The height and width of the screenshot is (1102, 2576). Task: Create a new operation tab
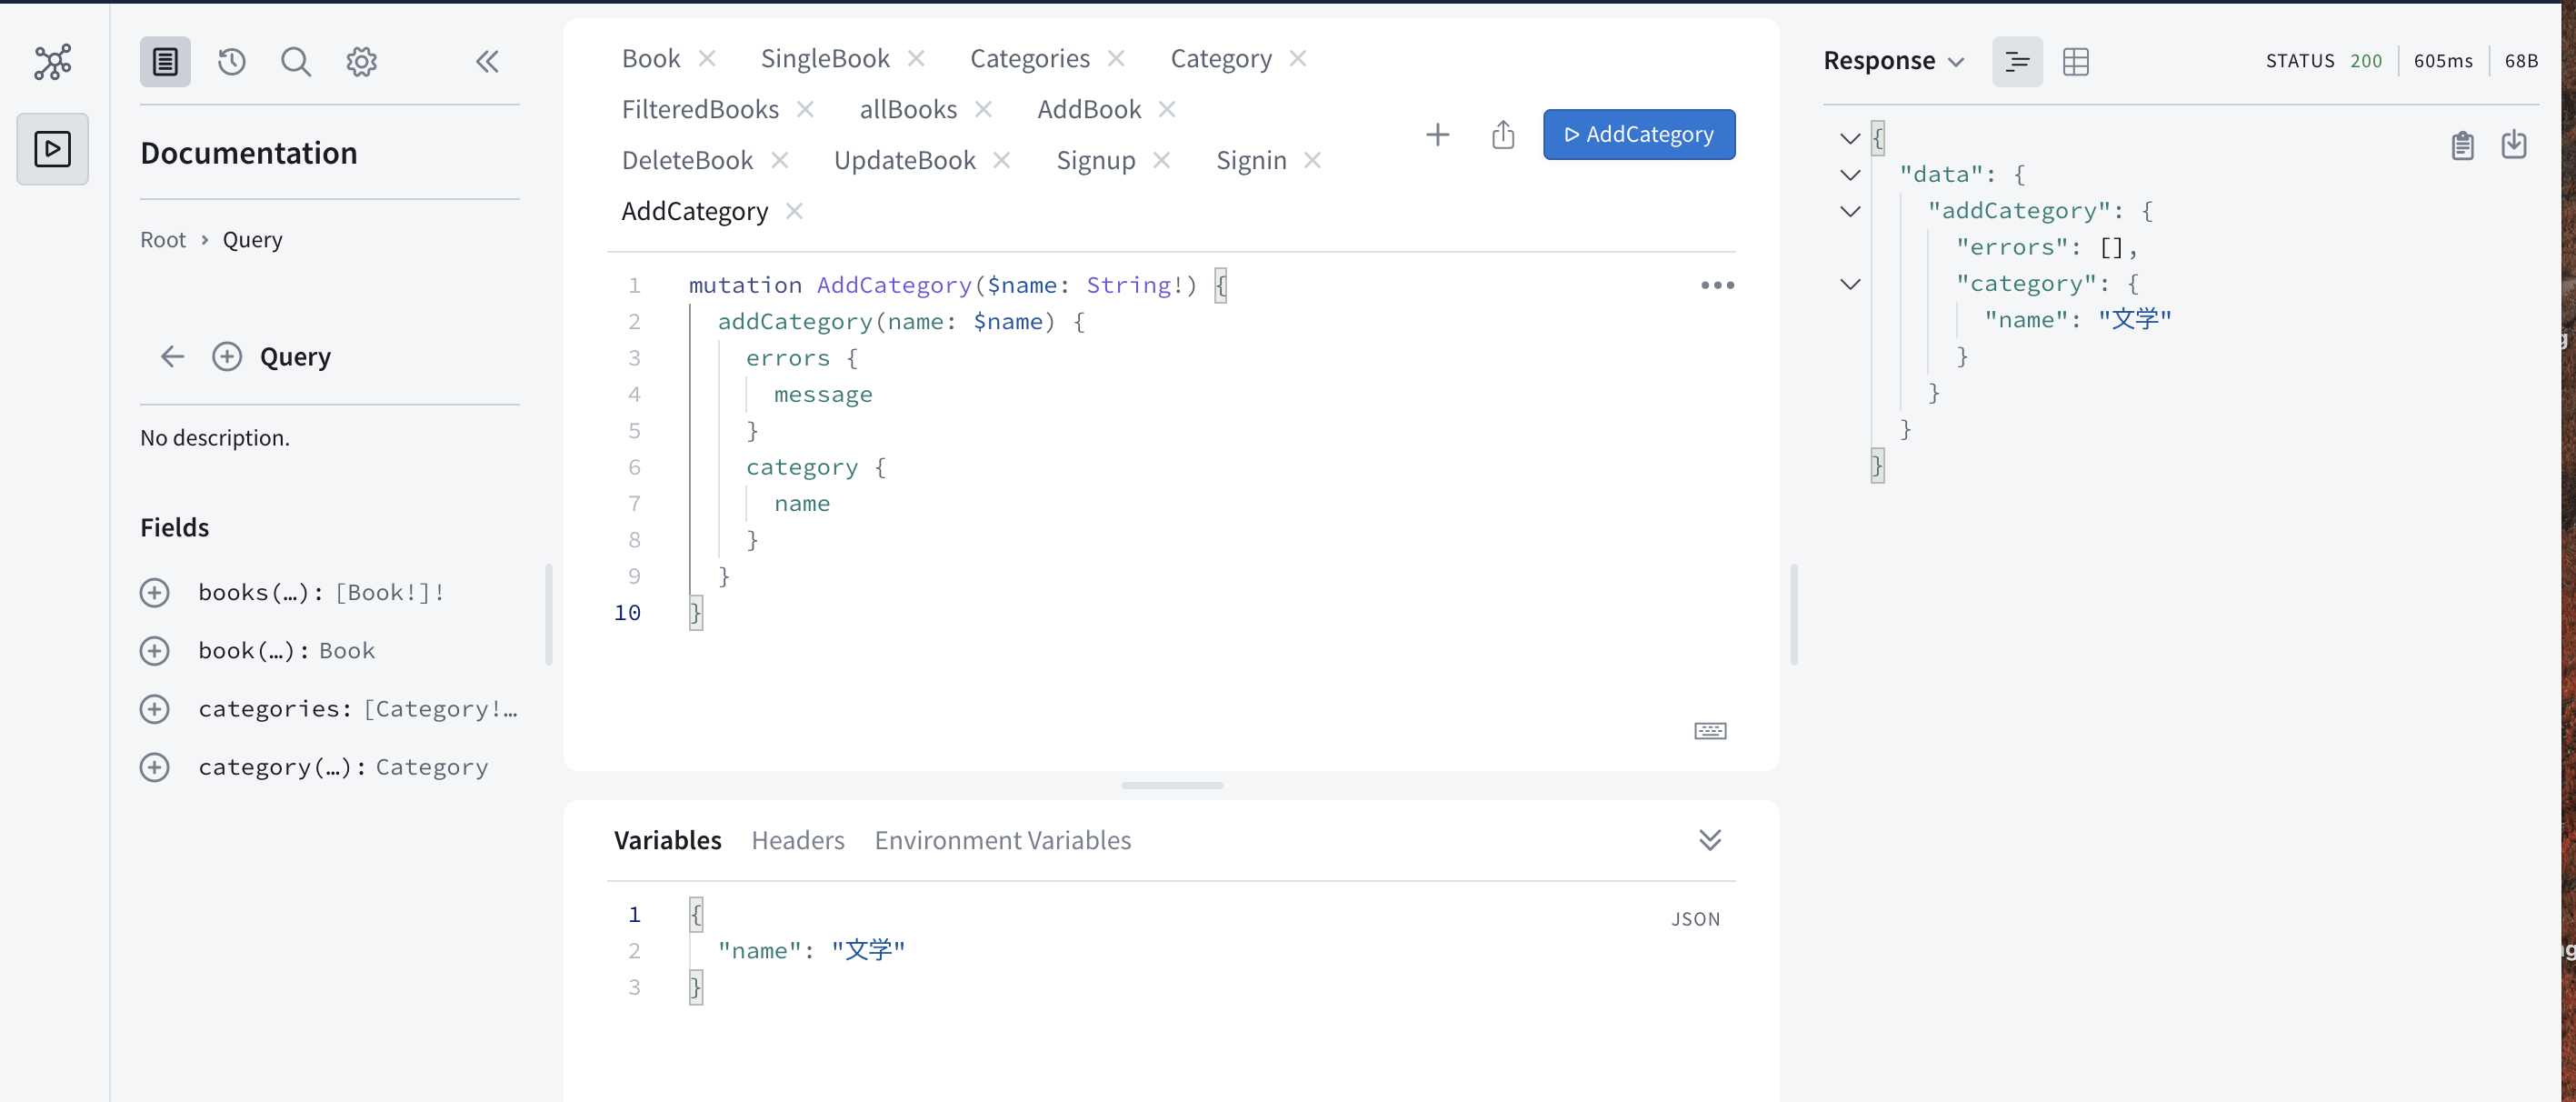point(1437,134)
